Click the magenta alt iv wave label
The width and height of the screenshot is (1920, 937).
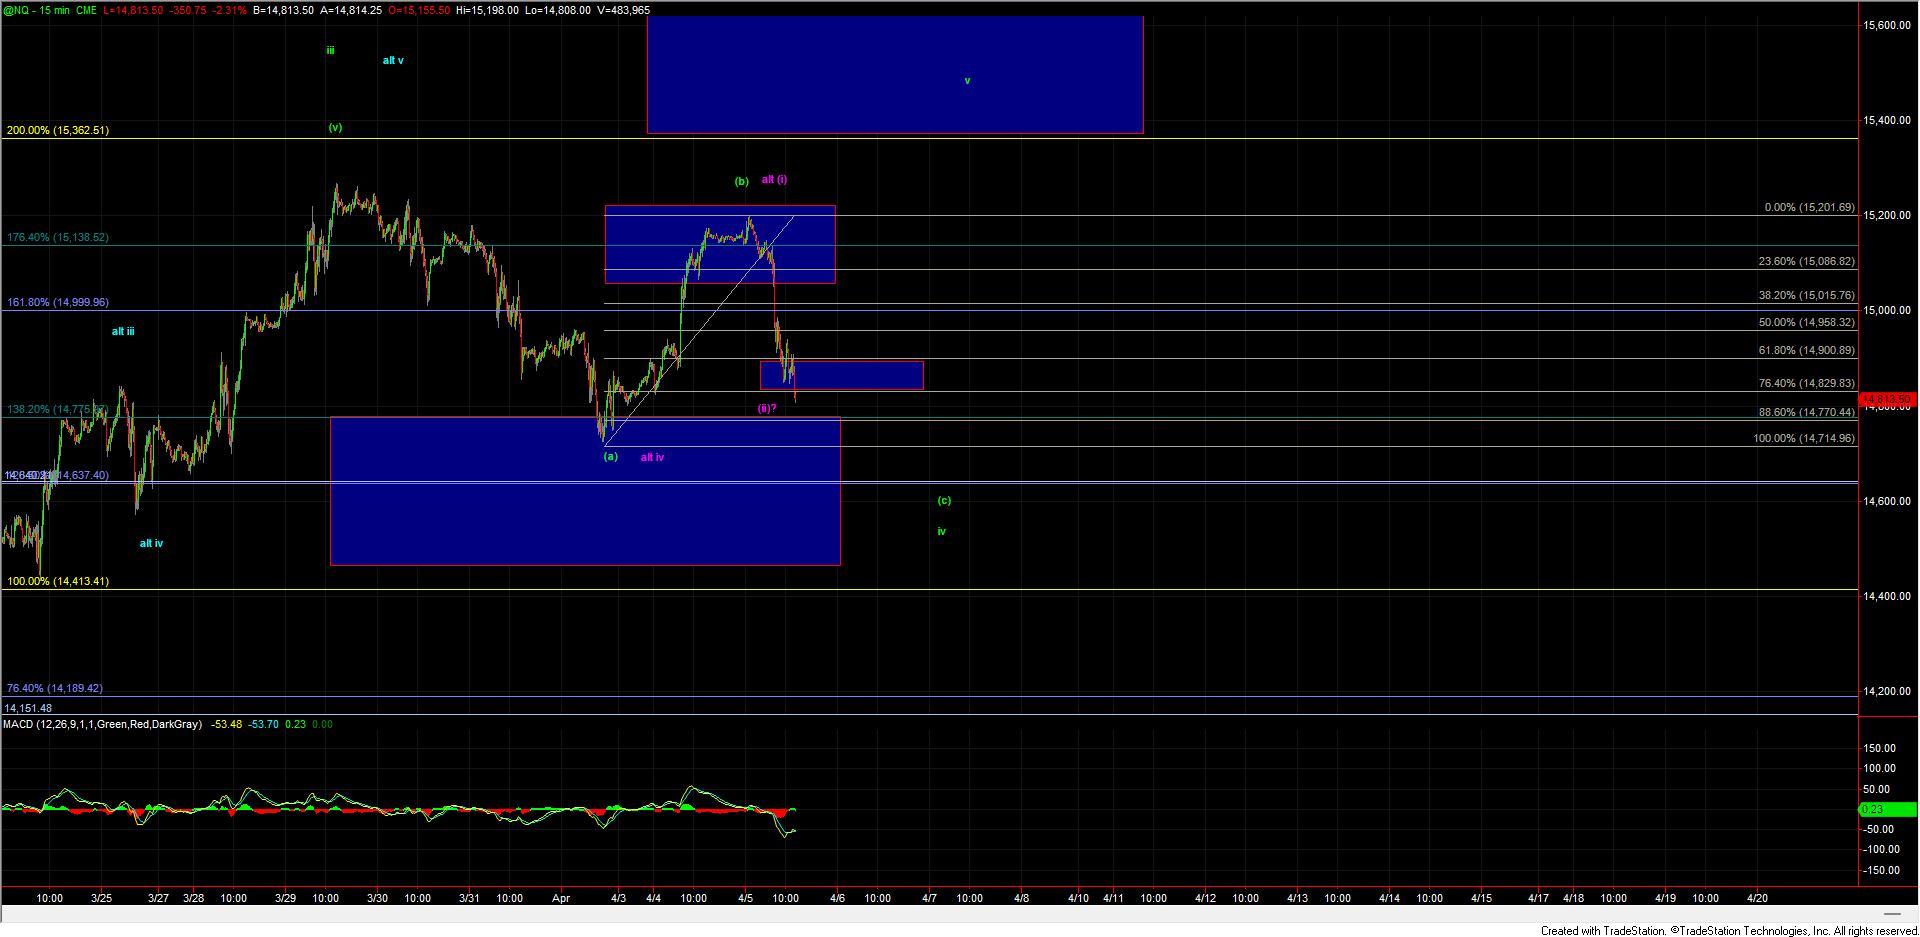(652, 457)
